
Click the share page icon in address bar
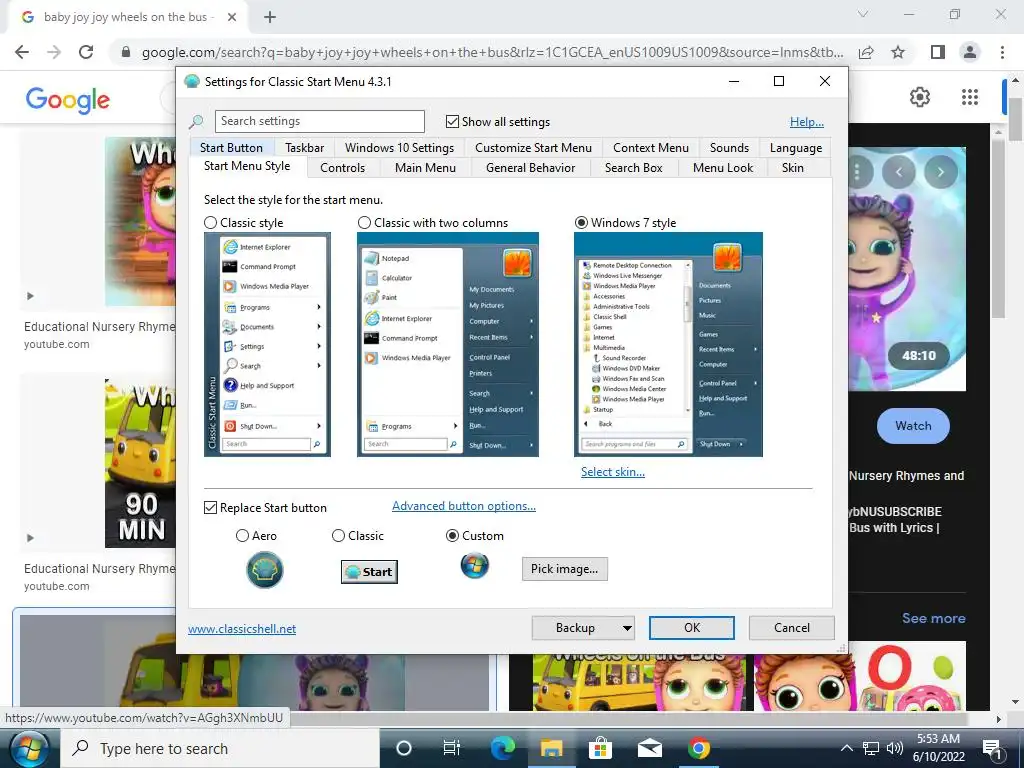point(866,52)
